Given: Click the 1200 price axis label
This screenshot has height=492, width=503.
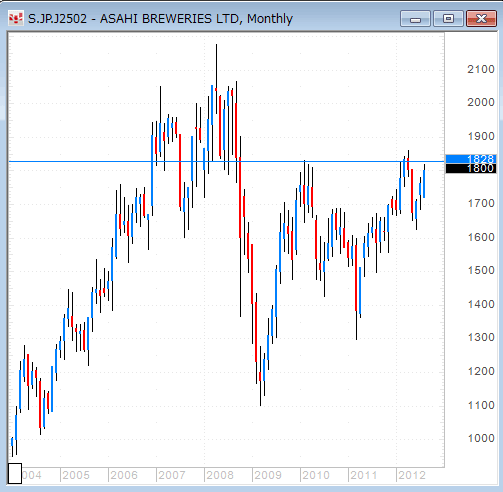Looking at the screenshot, I should coord(481,371).
